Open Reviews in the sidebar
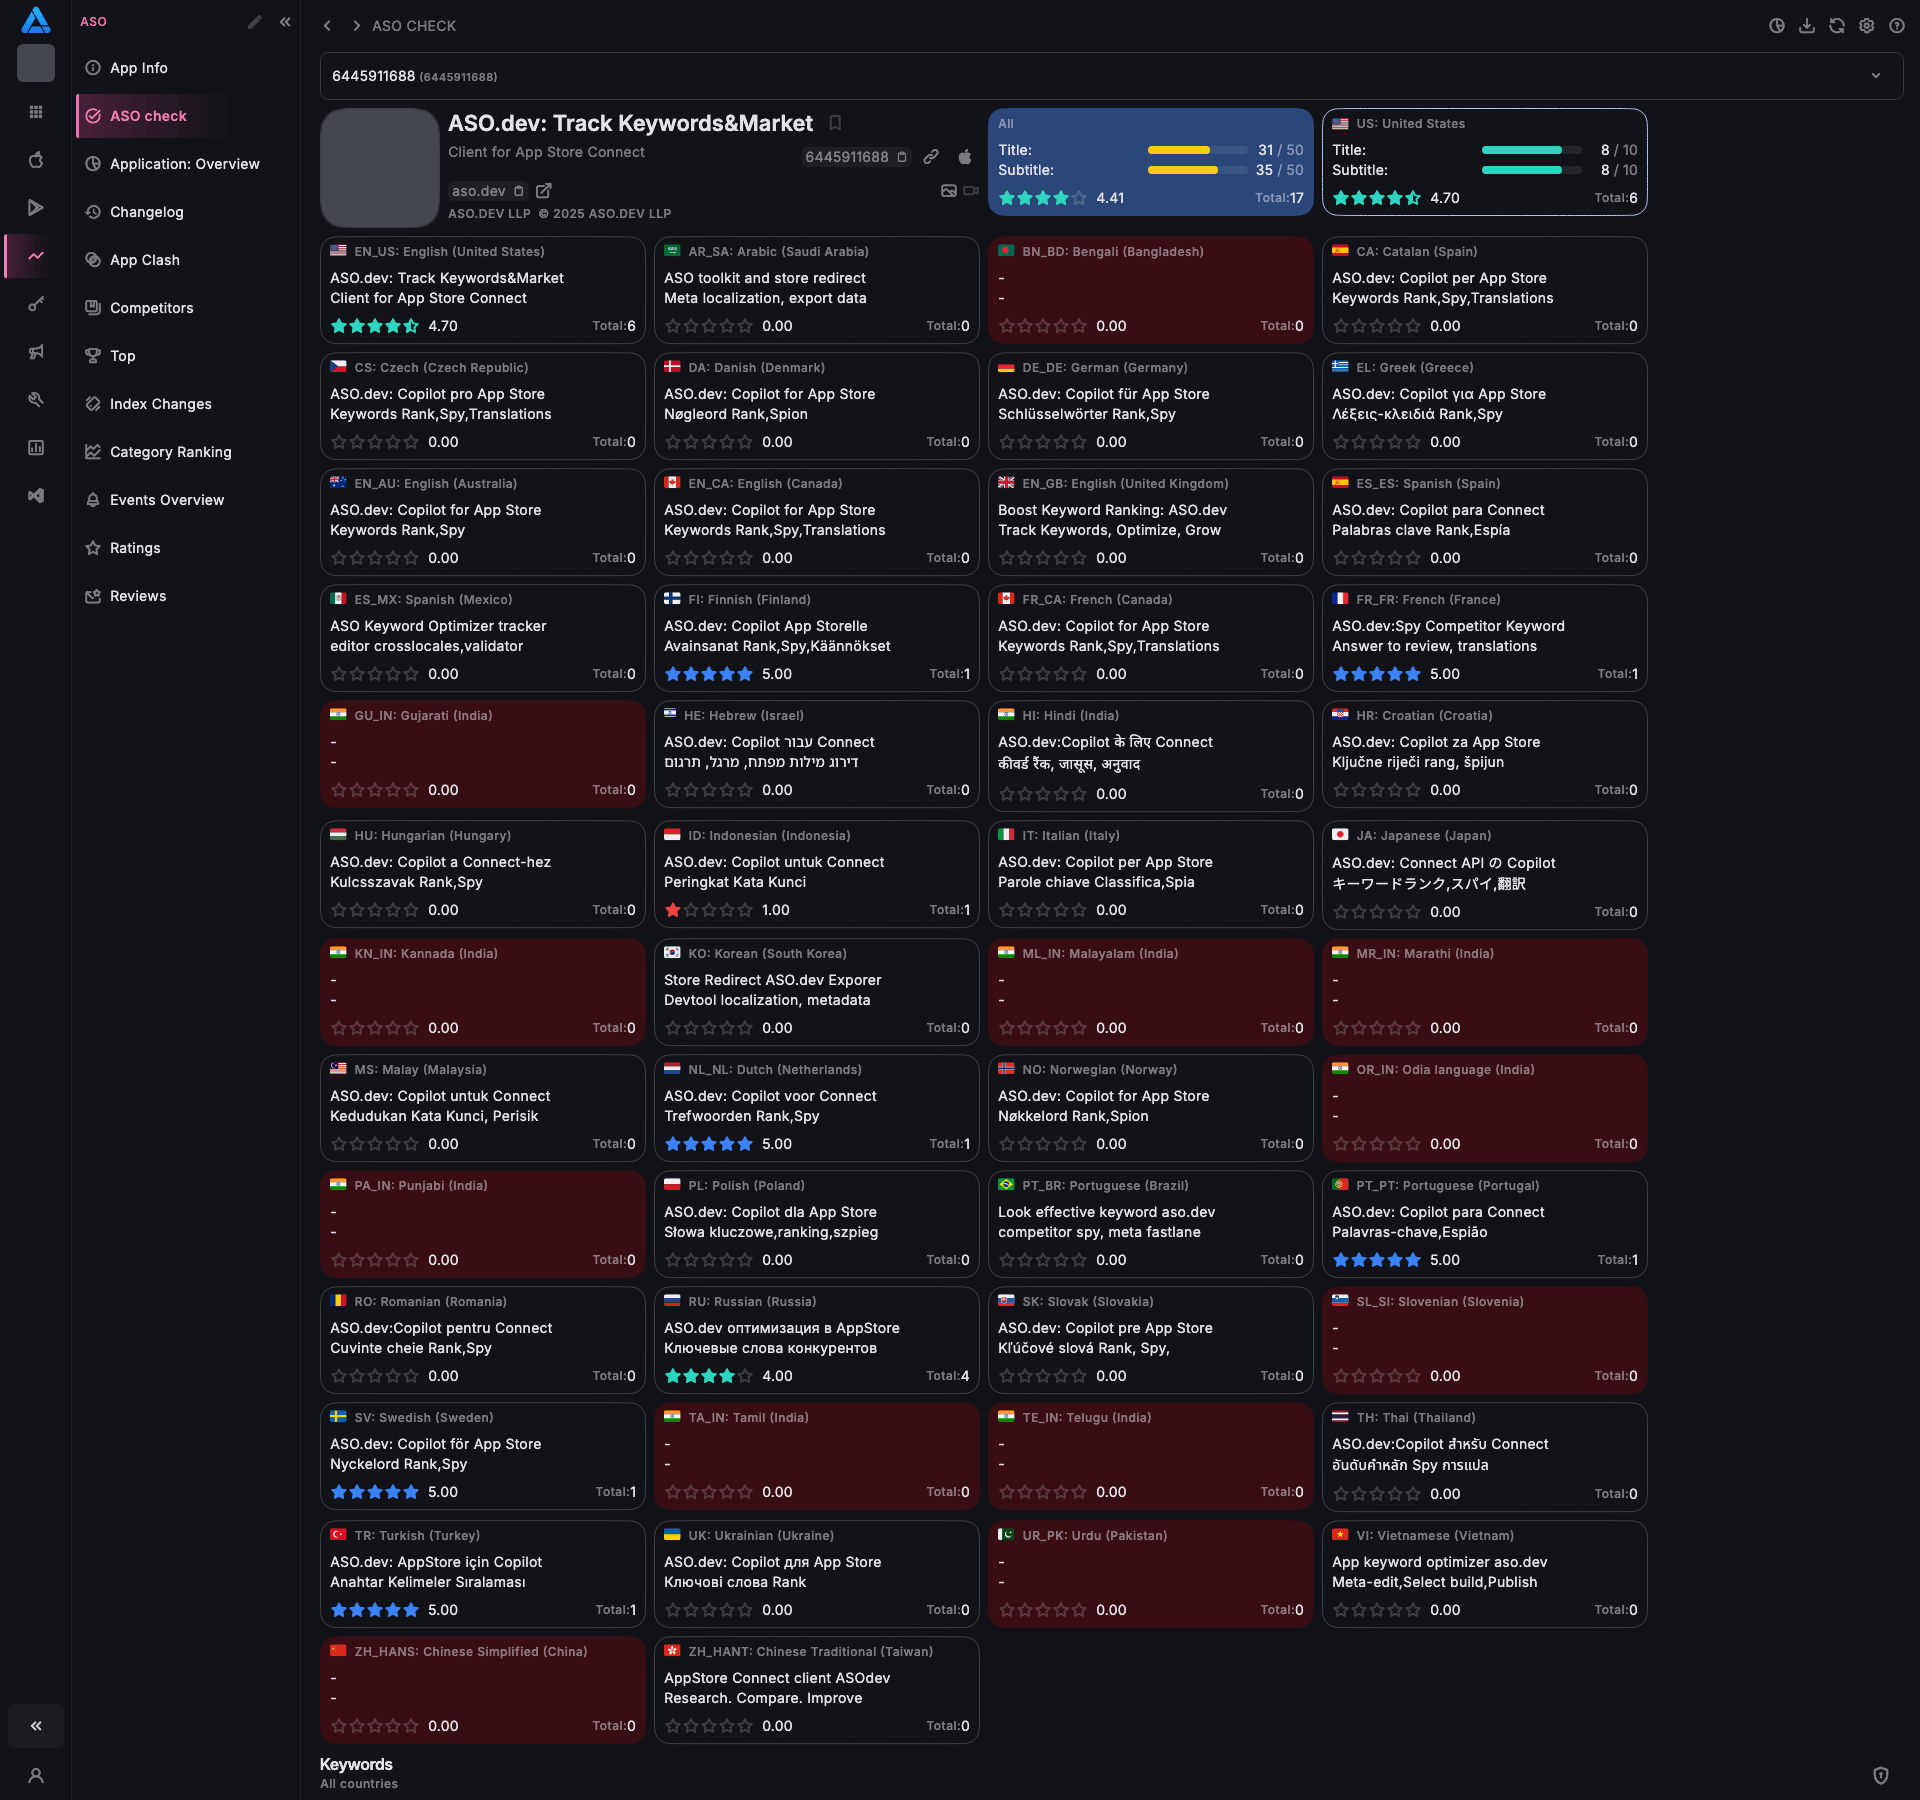The image size is (1920, 1800). point(186,596)
